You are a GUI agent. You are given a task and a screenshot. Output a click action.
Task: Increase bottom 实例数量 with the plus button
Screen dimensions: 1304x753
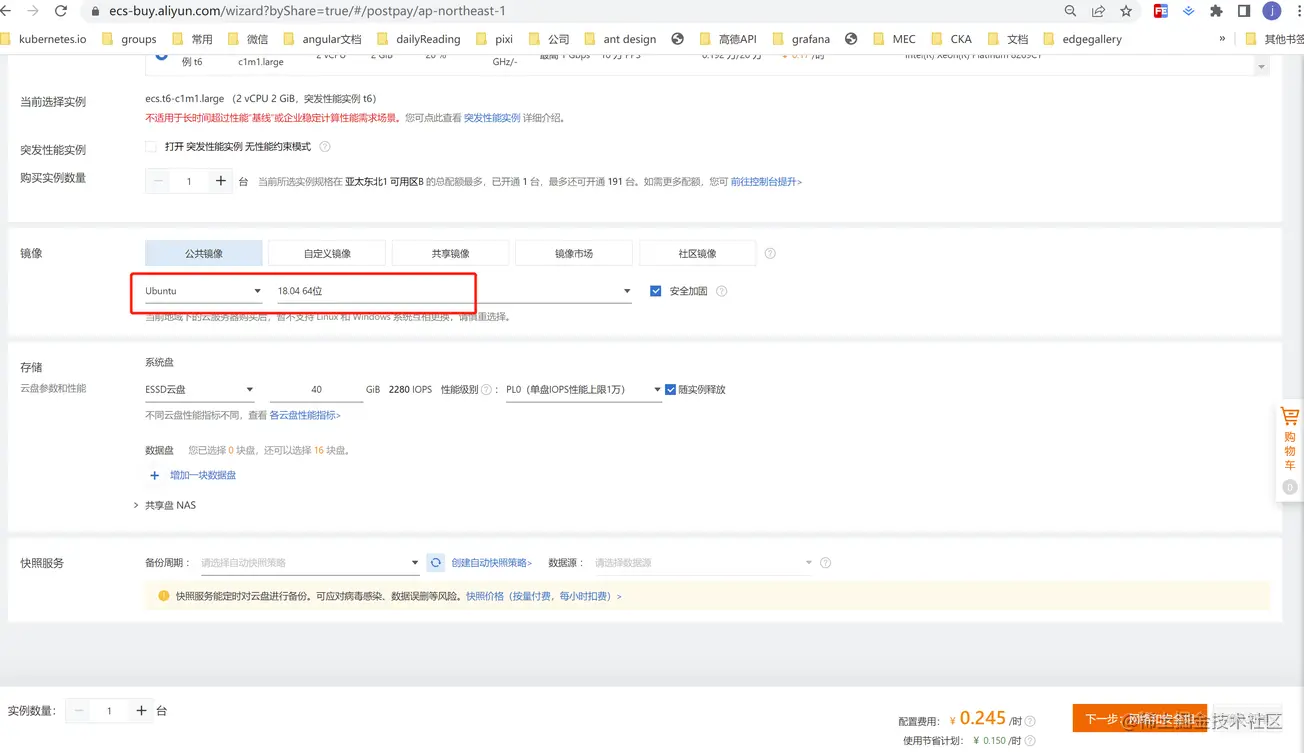pyautogui.click(x=141, y=711)
